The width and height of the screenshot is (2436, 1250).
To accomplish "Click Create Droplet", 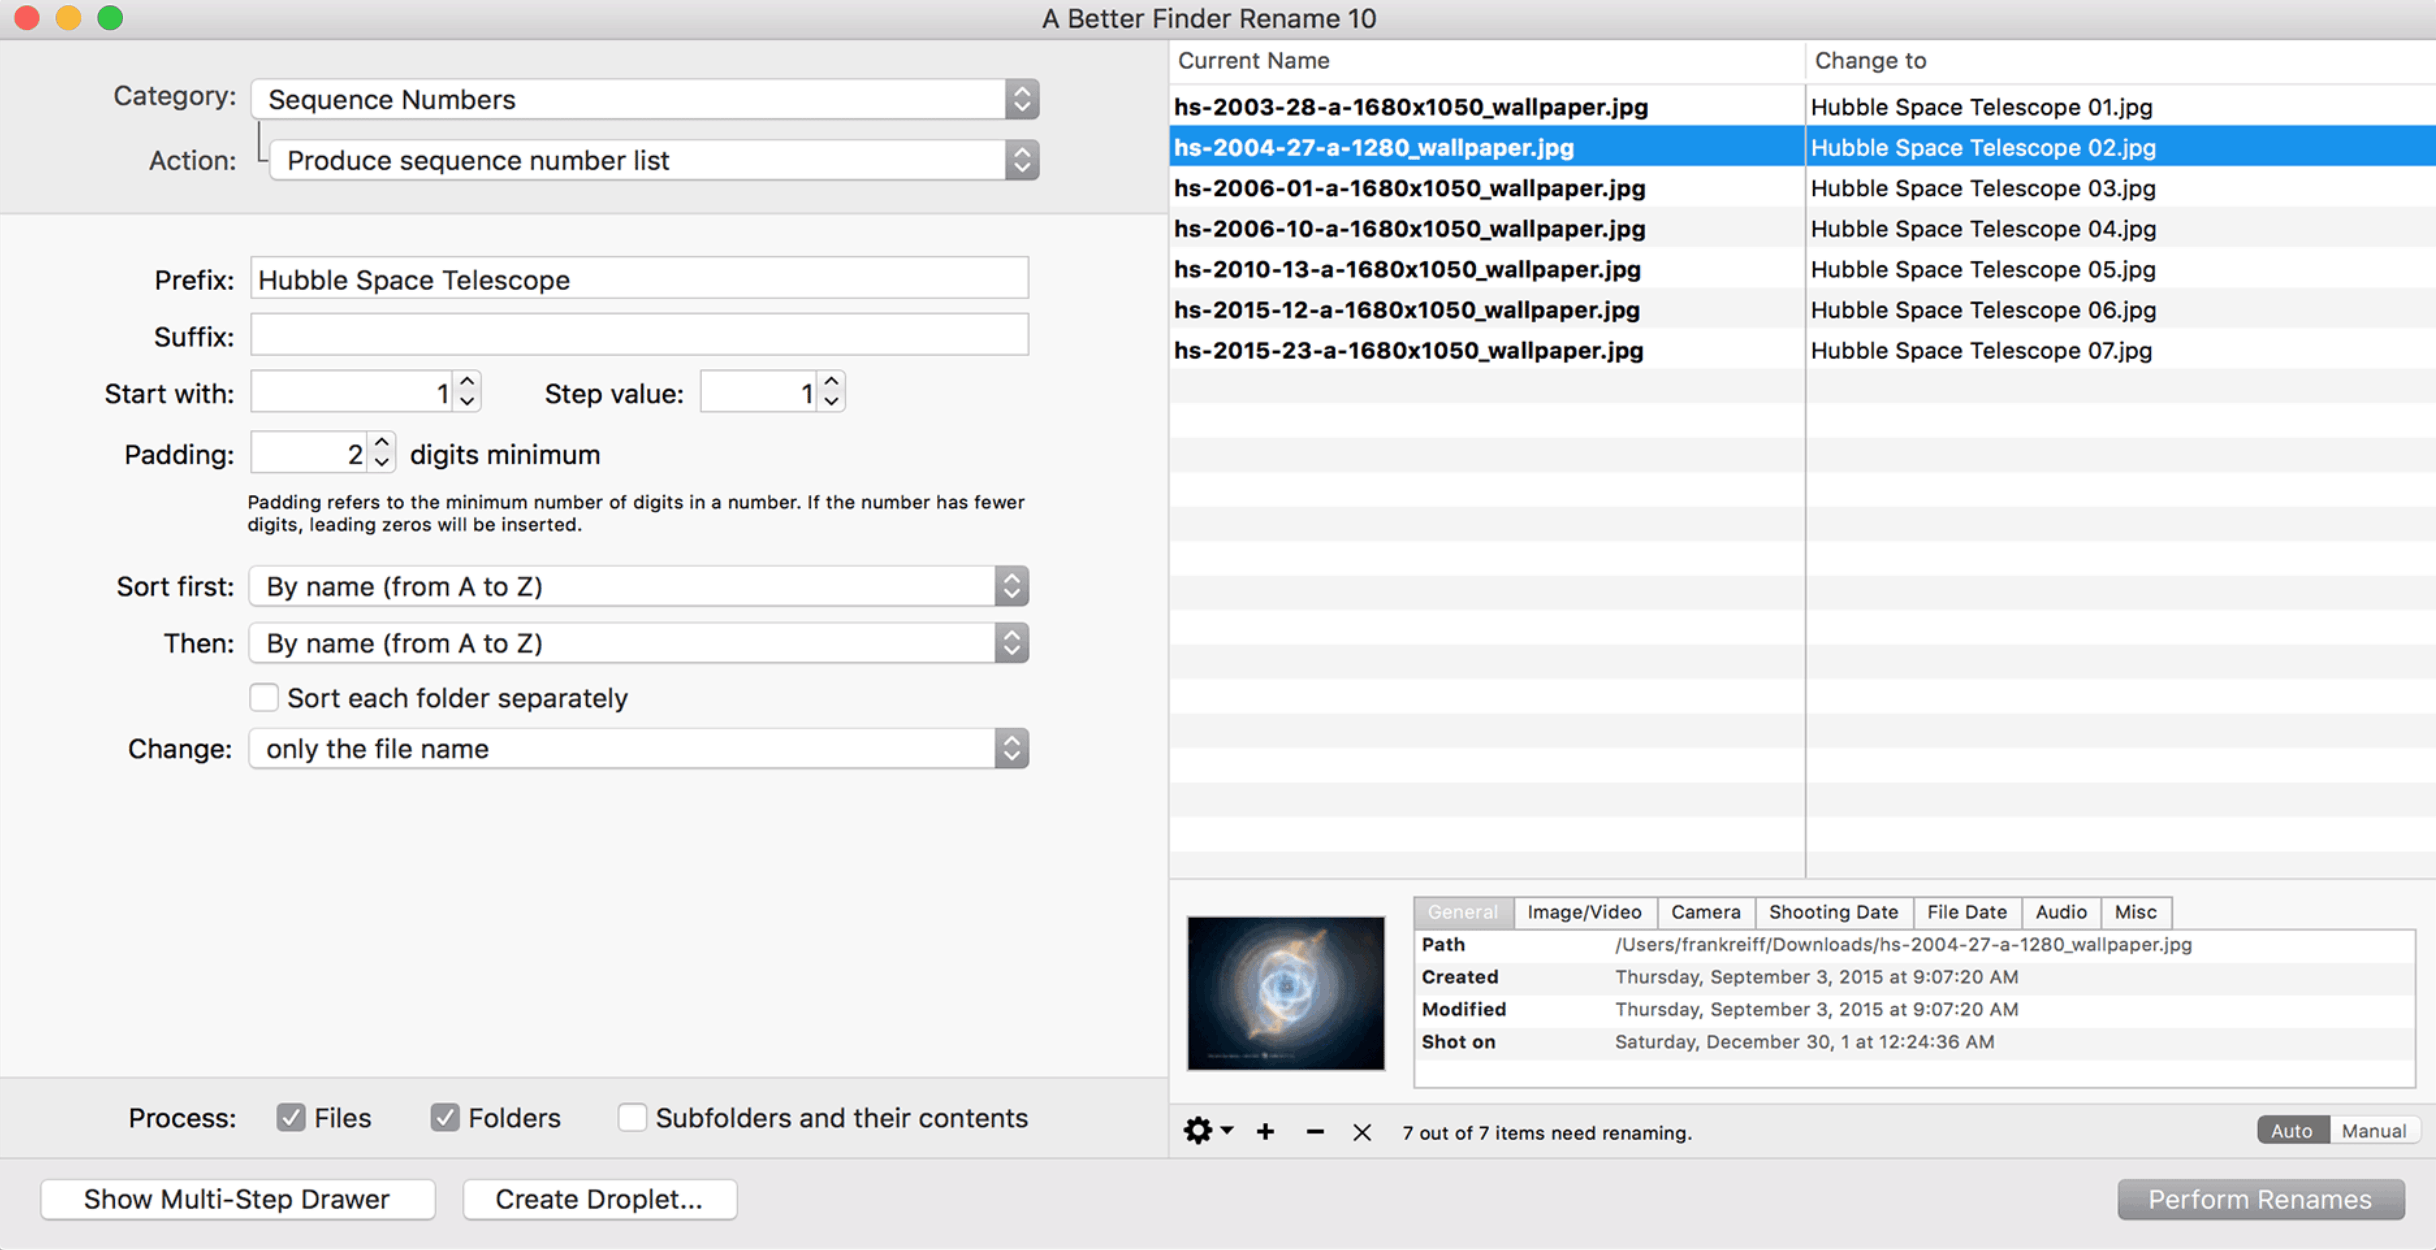I will [599, 1199].
